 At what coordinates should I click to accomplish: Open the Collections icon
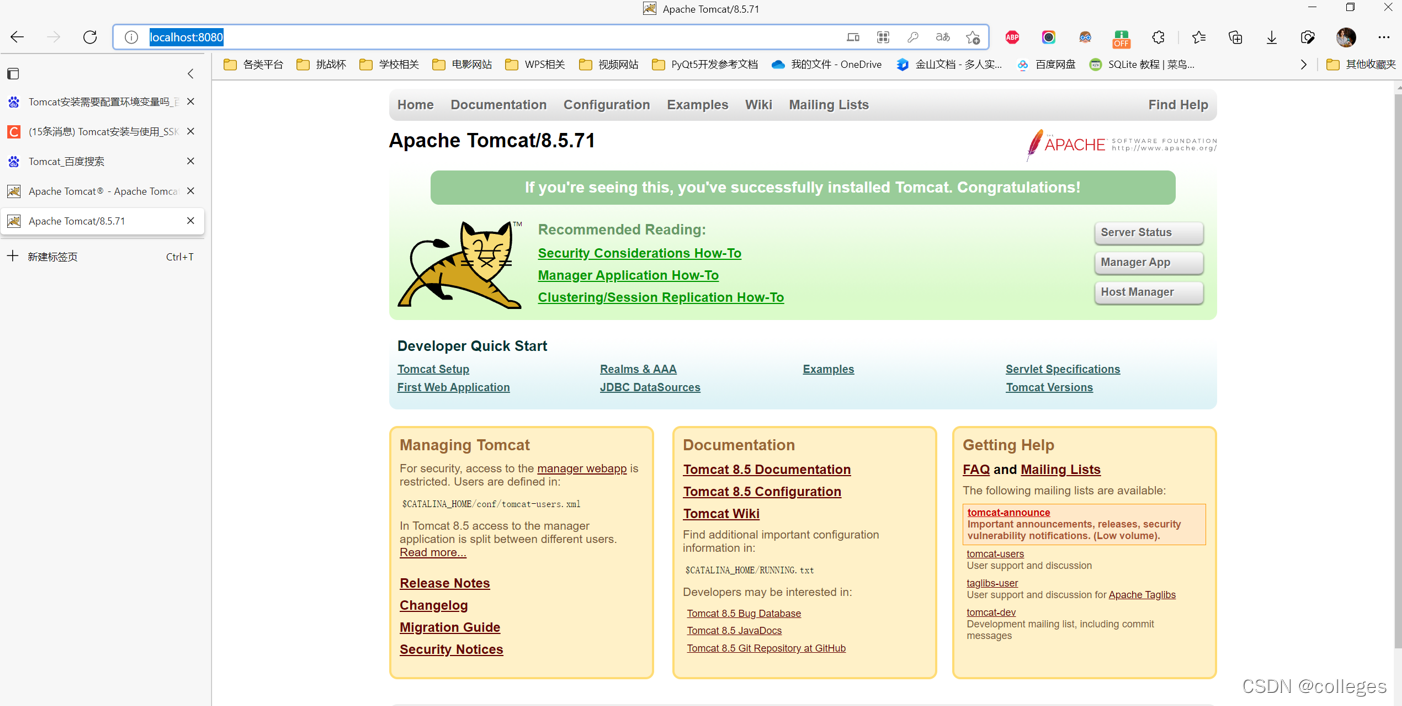point(1235,37)
